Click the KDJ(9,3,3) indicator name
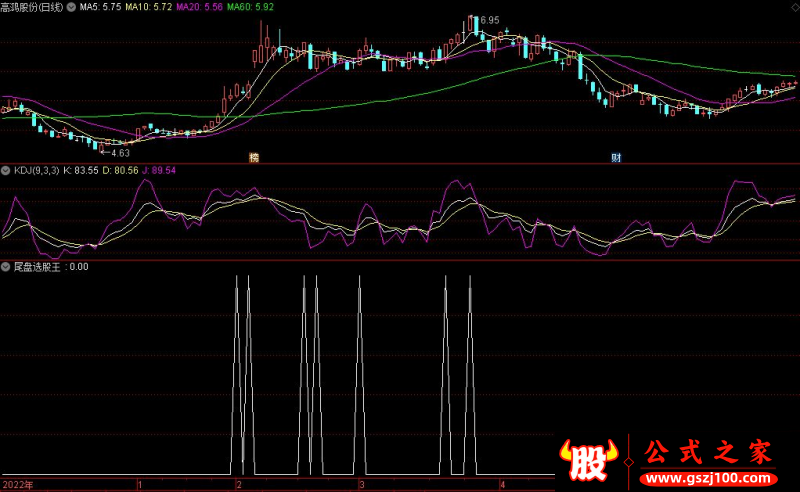The height and width of the screenshot is (492, 800). click(x=36, y=171)
